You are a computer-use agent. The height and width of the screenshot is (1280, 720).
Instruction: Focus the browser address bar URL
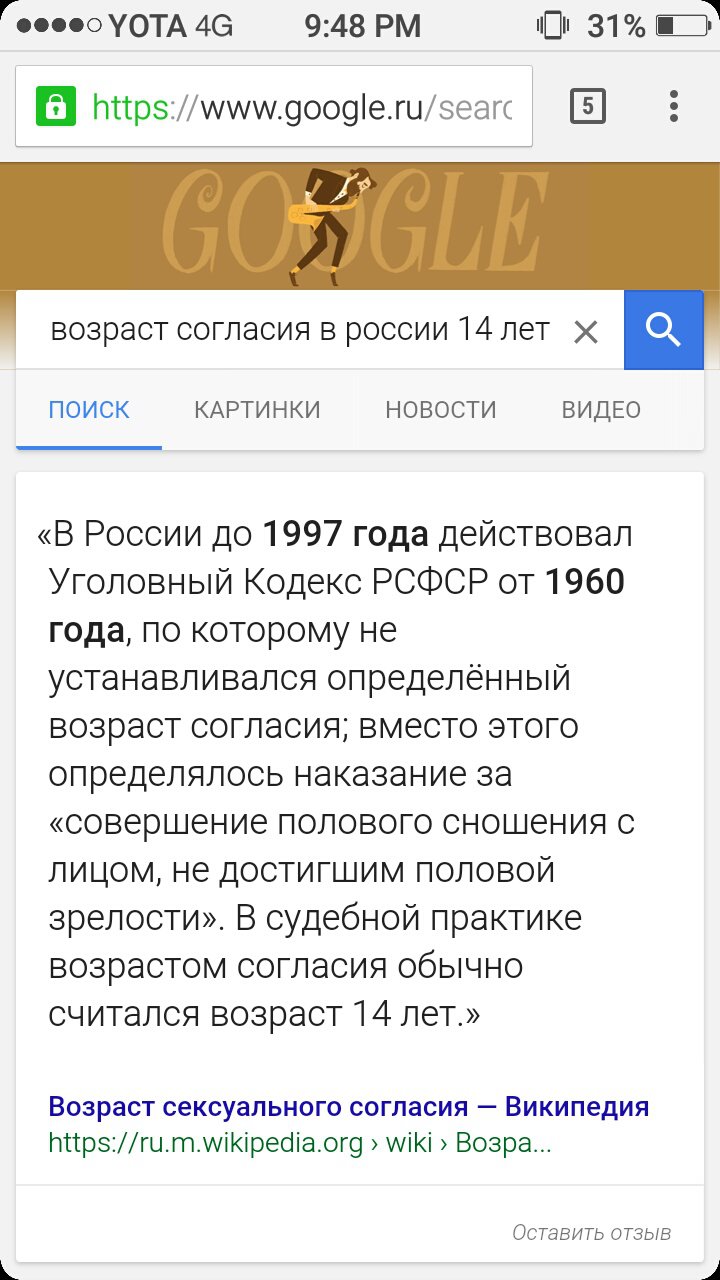302,106
